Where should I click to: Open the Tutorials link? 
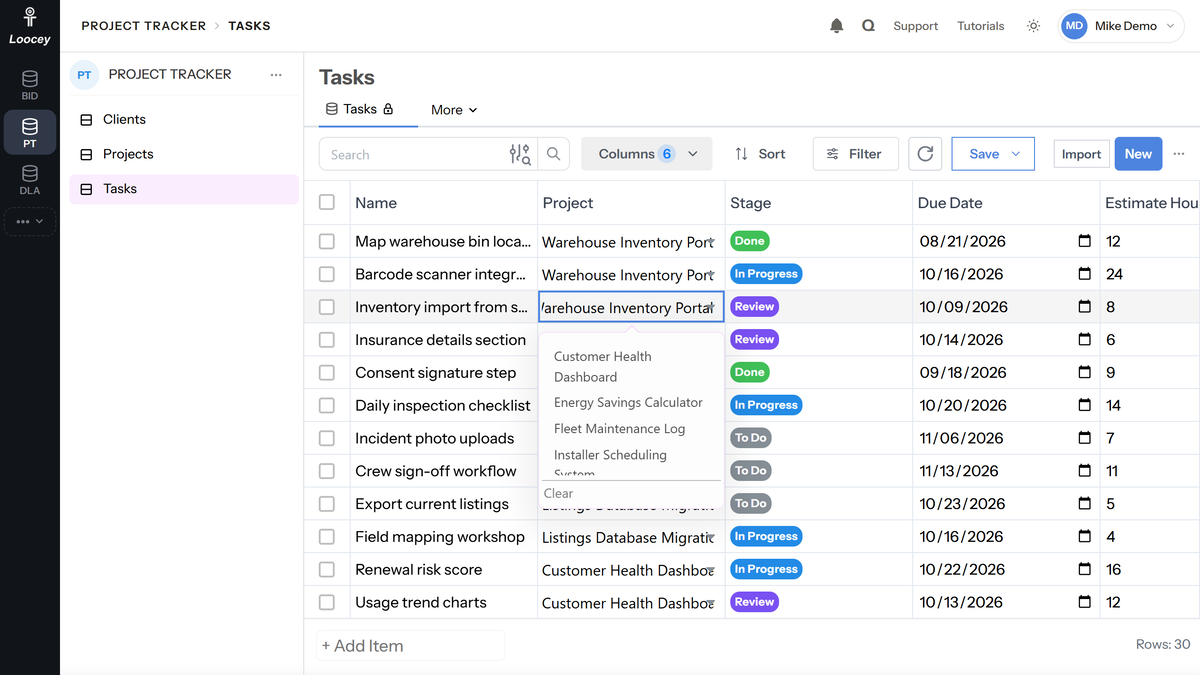click(x=980, y=26)
